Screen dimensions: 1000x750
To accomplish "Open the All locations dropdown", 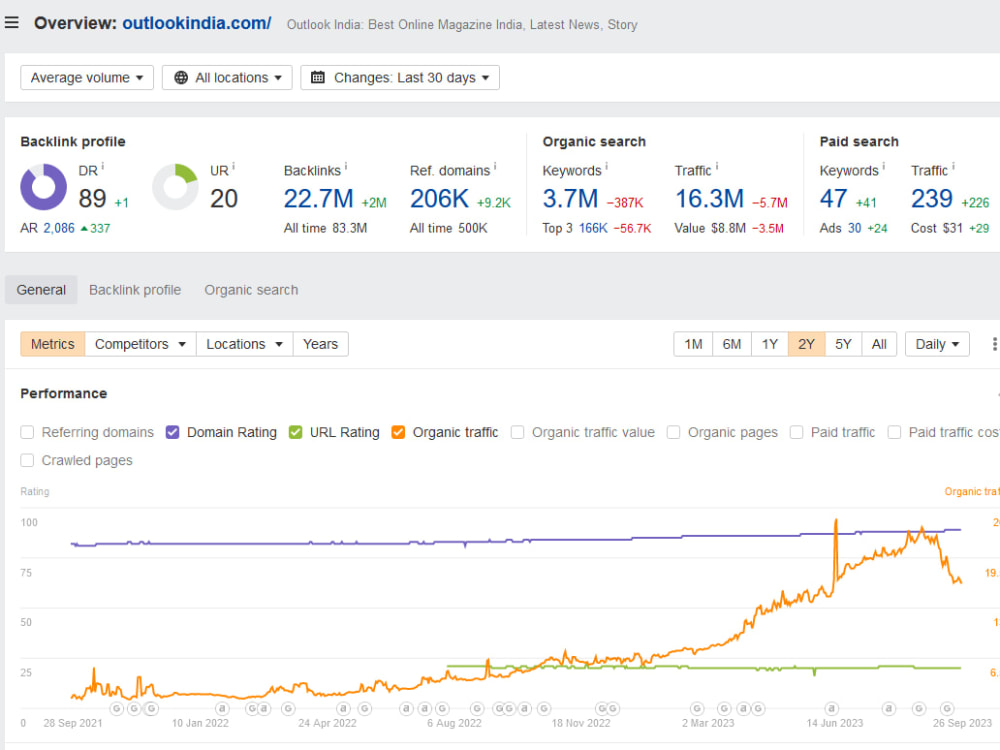I will (227, 78).
